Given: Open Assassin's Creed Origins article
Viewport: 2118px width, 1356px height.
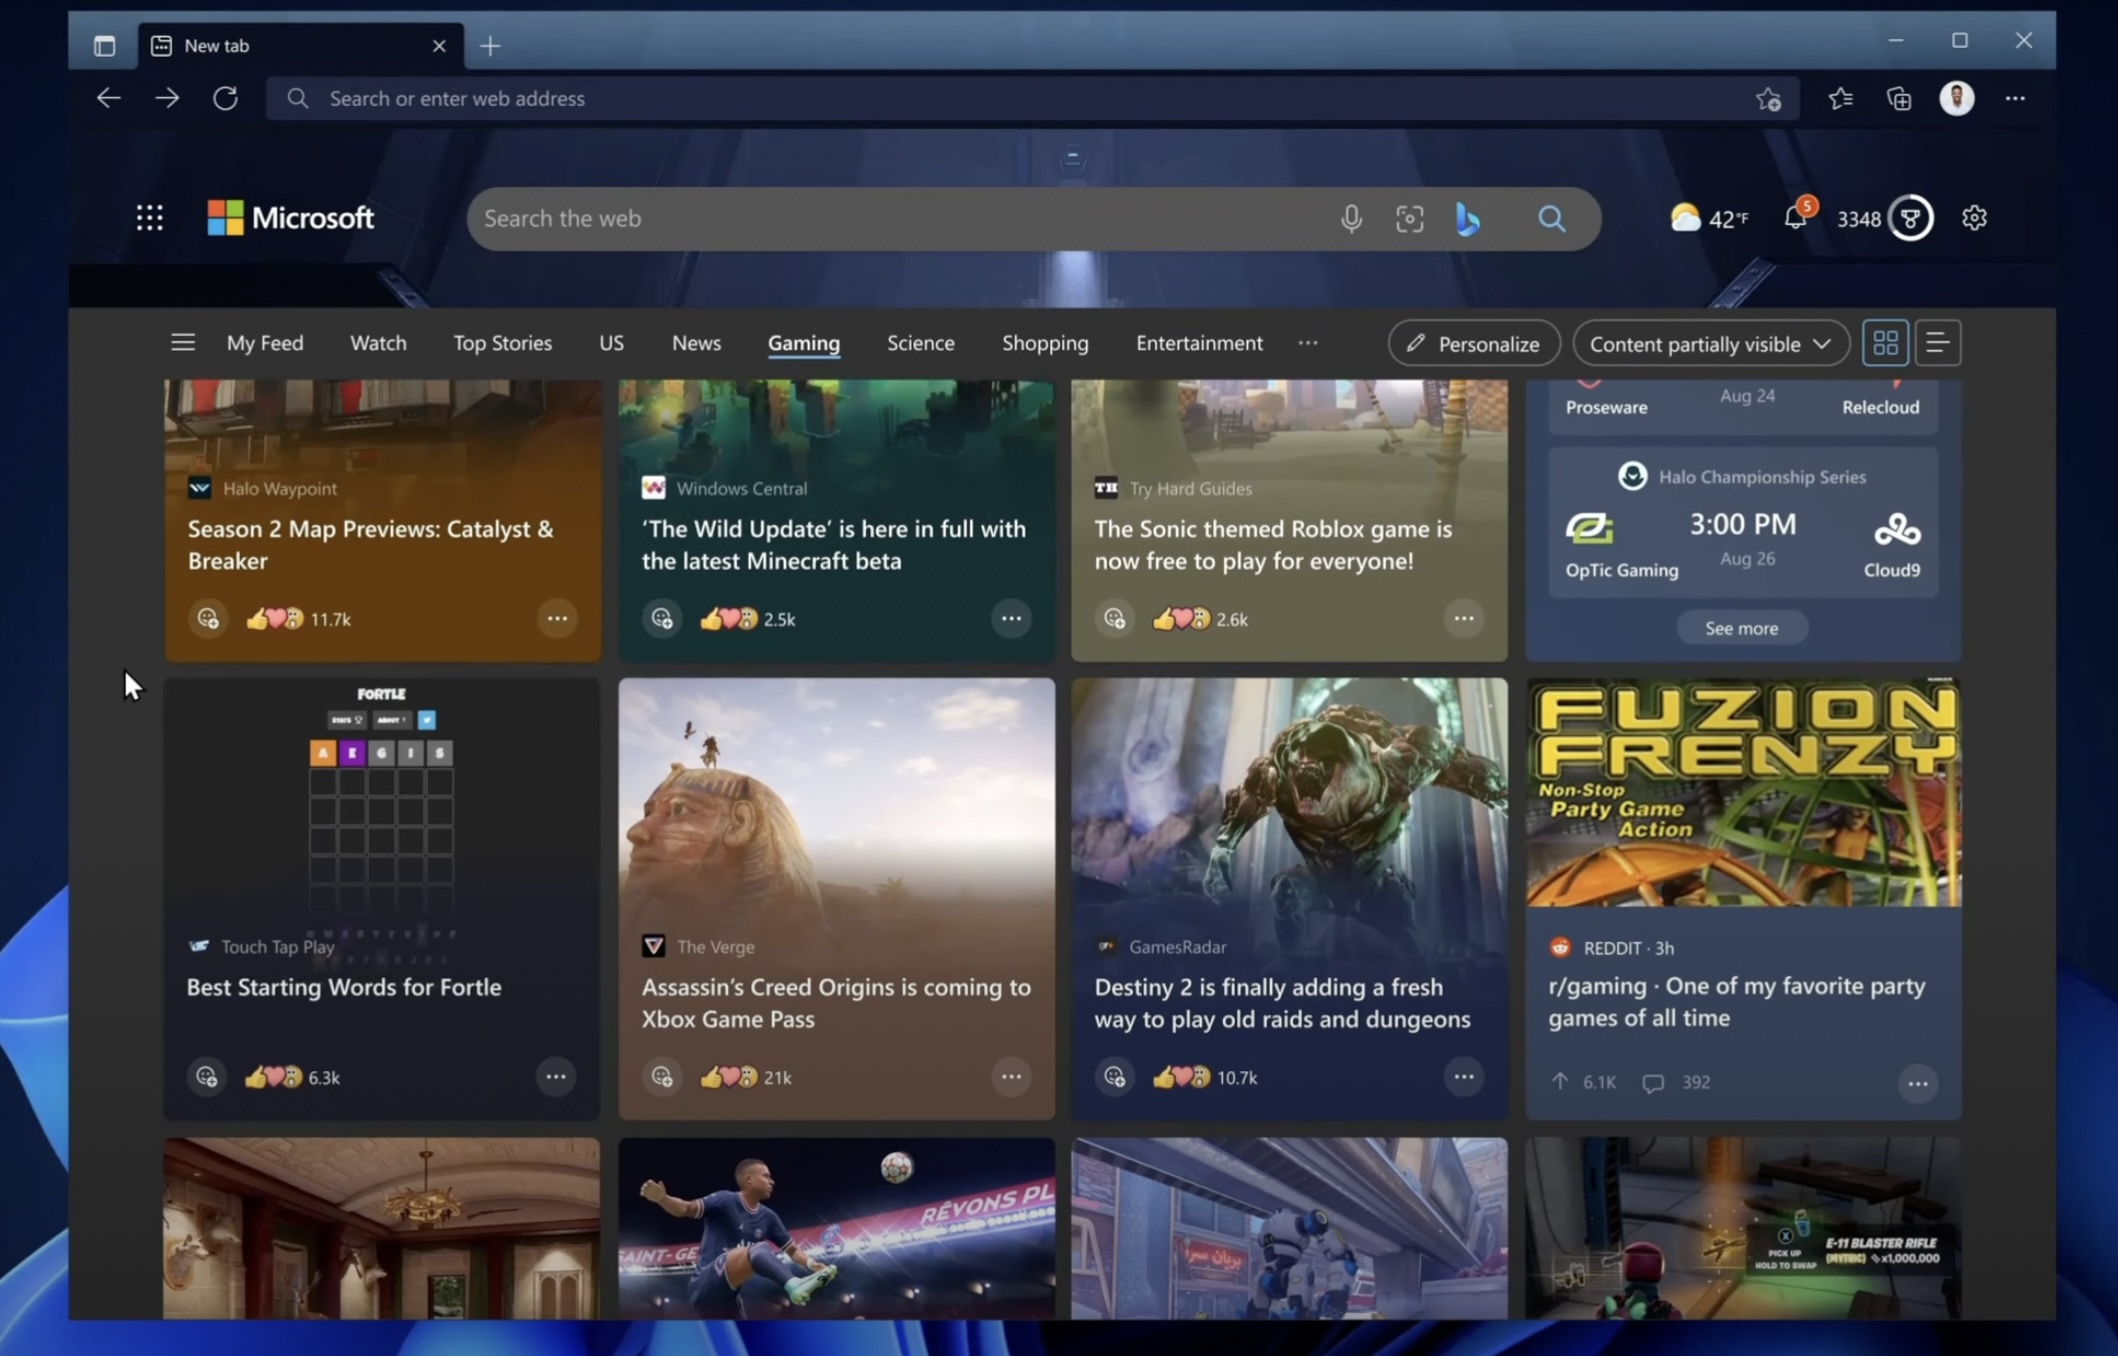Looking at the screenshot, I should click(836, 1003).
